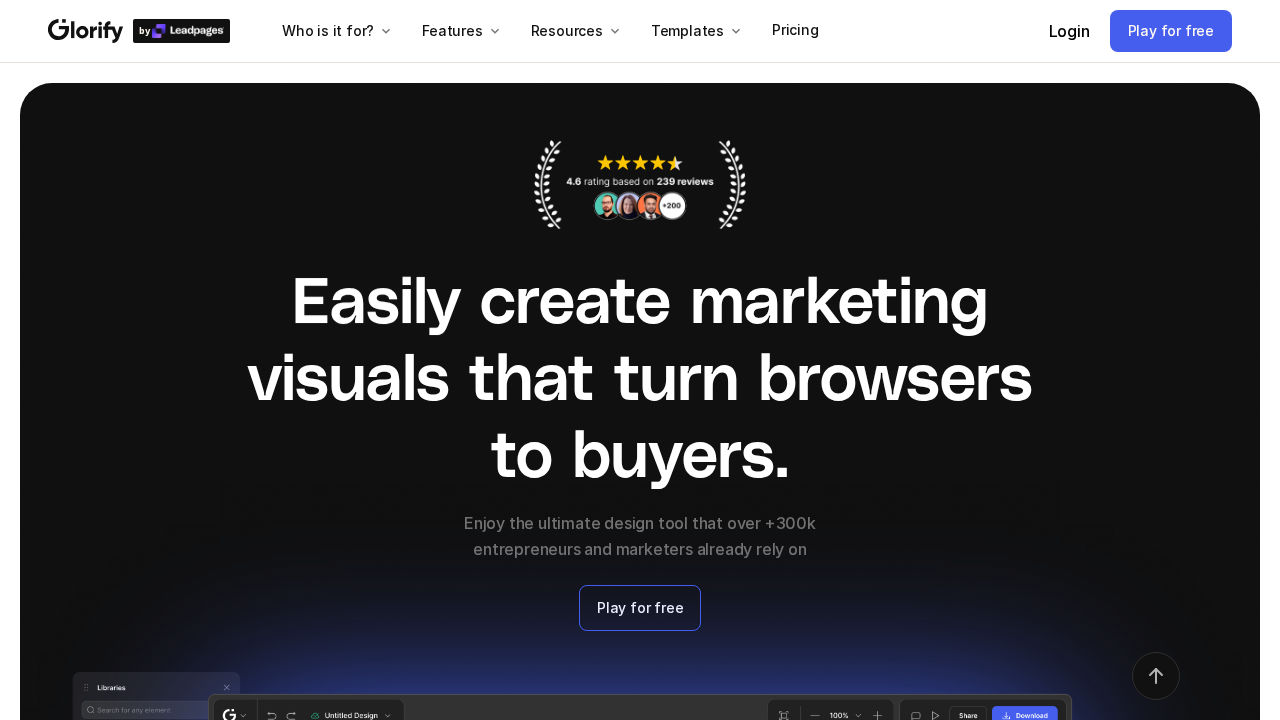
Task: Open the Templates dropdown menu
Action: (x=695, y=31)
